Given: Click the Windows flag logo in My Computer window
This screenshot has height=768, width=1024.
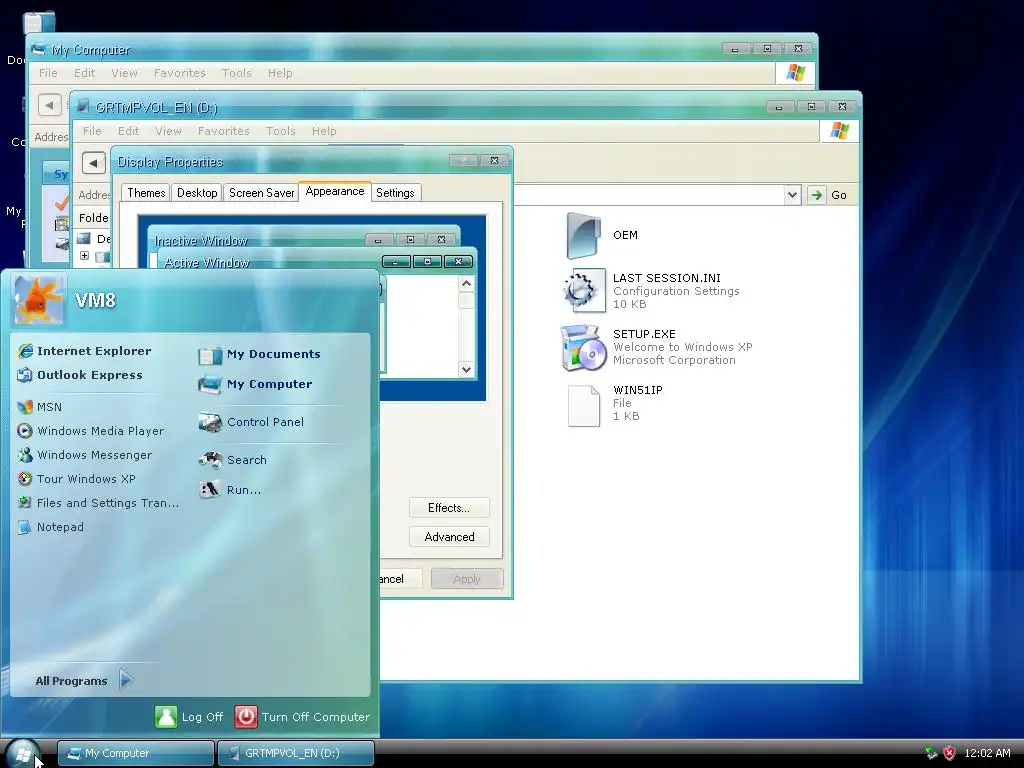Looking at the screenshot, I should (795, 73).
